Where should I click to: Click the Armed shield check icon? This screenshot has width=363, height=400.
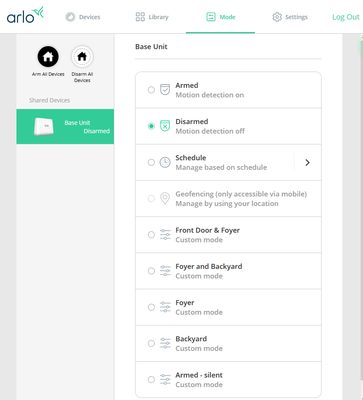[x=165, y=90]
